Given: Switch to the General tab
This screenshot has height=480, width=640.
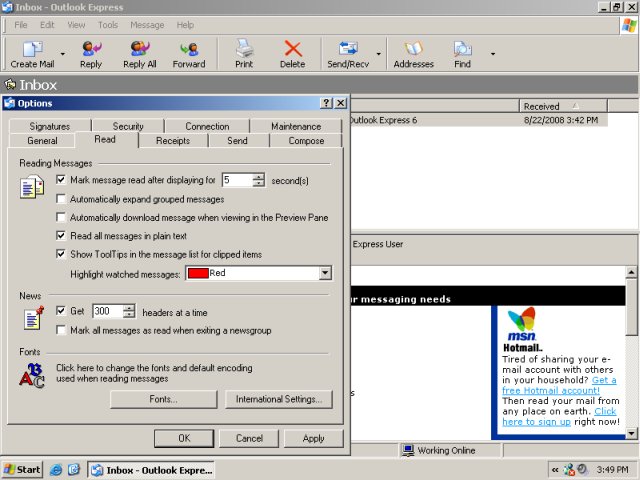Looking at the screenshot, I should pos(42,140).
